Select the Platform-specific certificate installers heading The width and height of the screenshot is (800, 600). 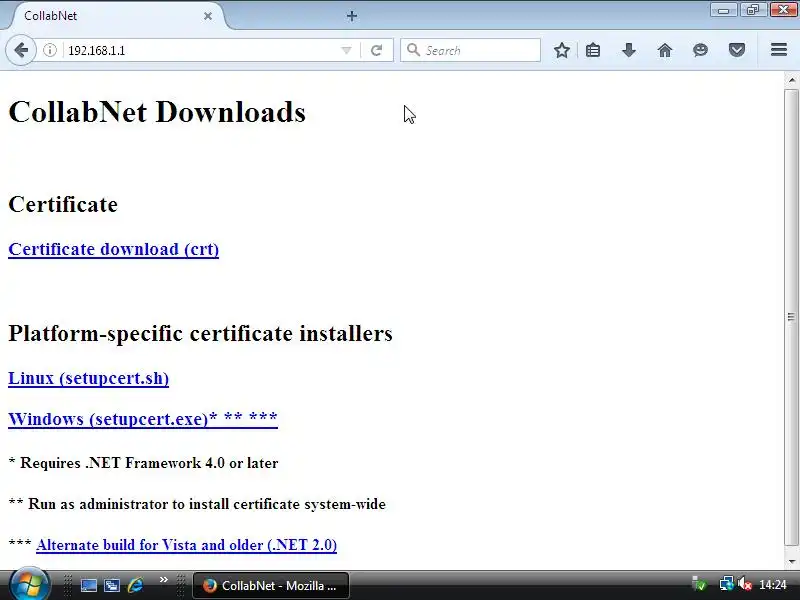point(201,334)
